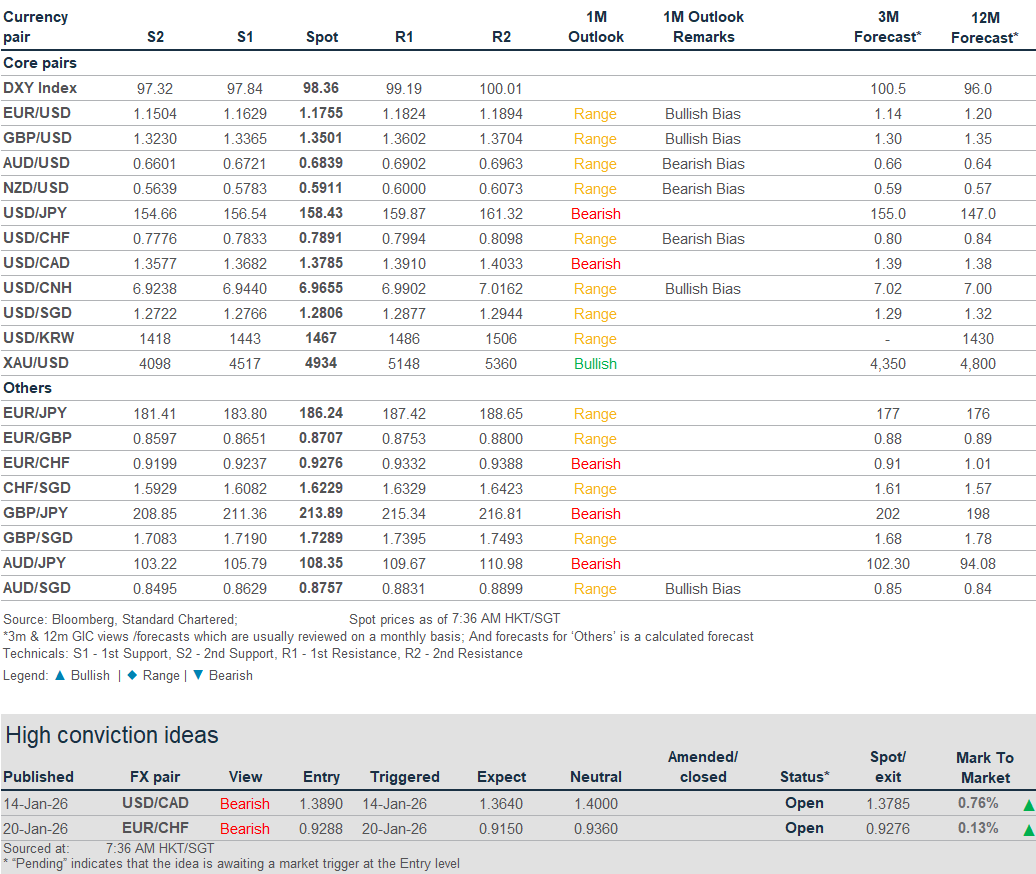Click the XAU/USD 12M forecast 4,800

[x=977, y=364]
